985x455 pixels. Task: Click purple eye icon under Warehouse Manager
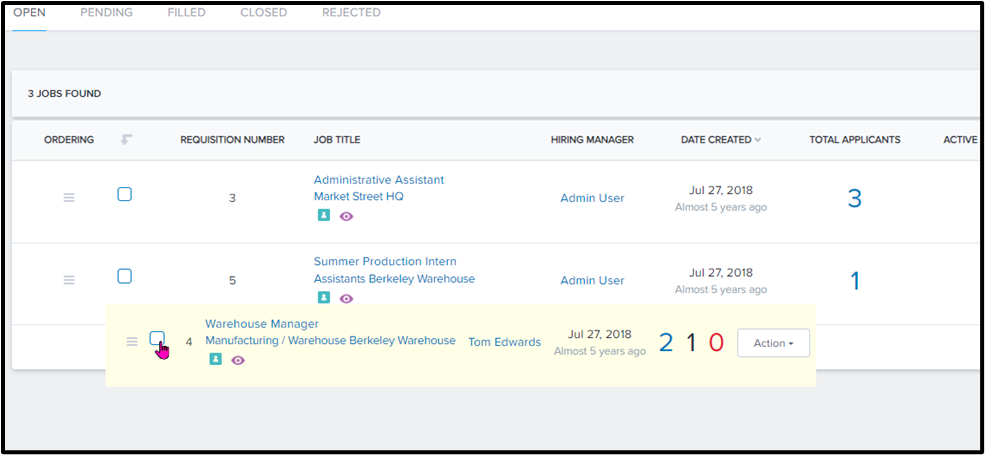(x=238, y=360)
